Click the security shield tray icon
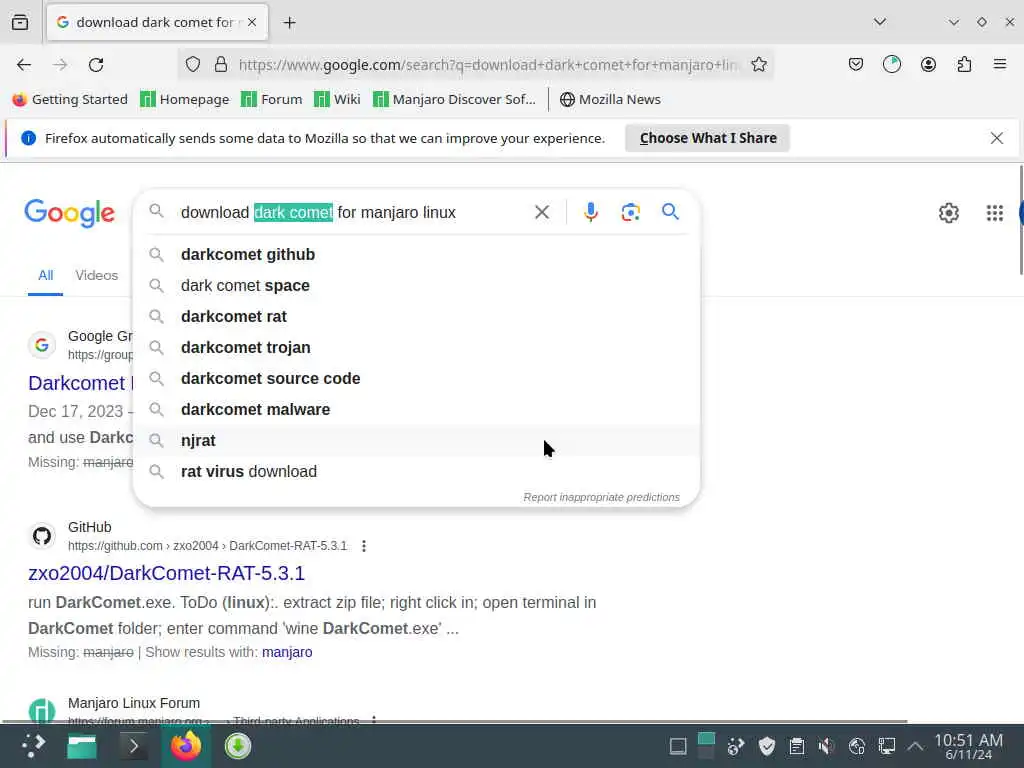The height and width of the screenshot is (768, 1024). click(x=767, y=746)
